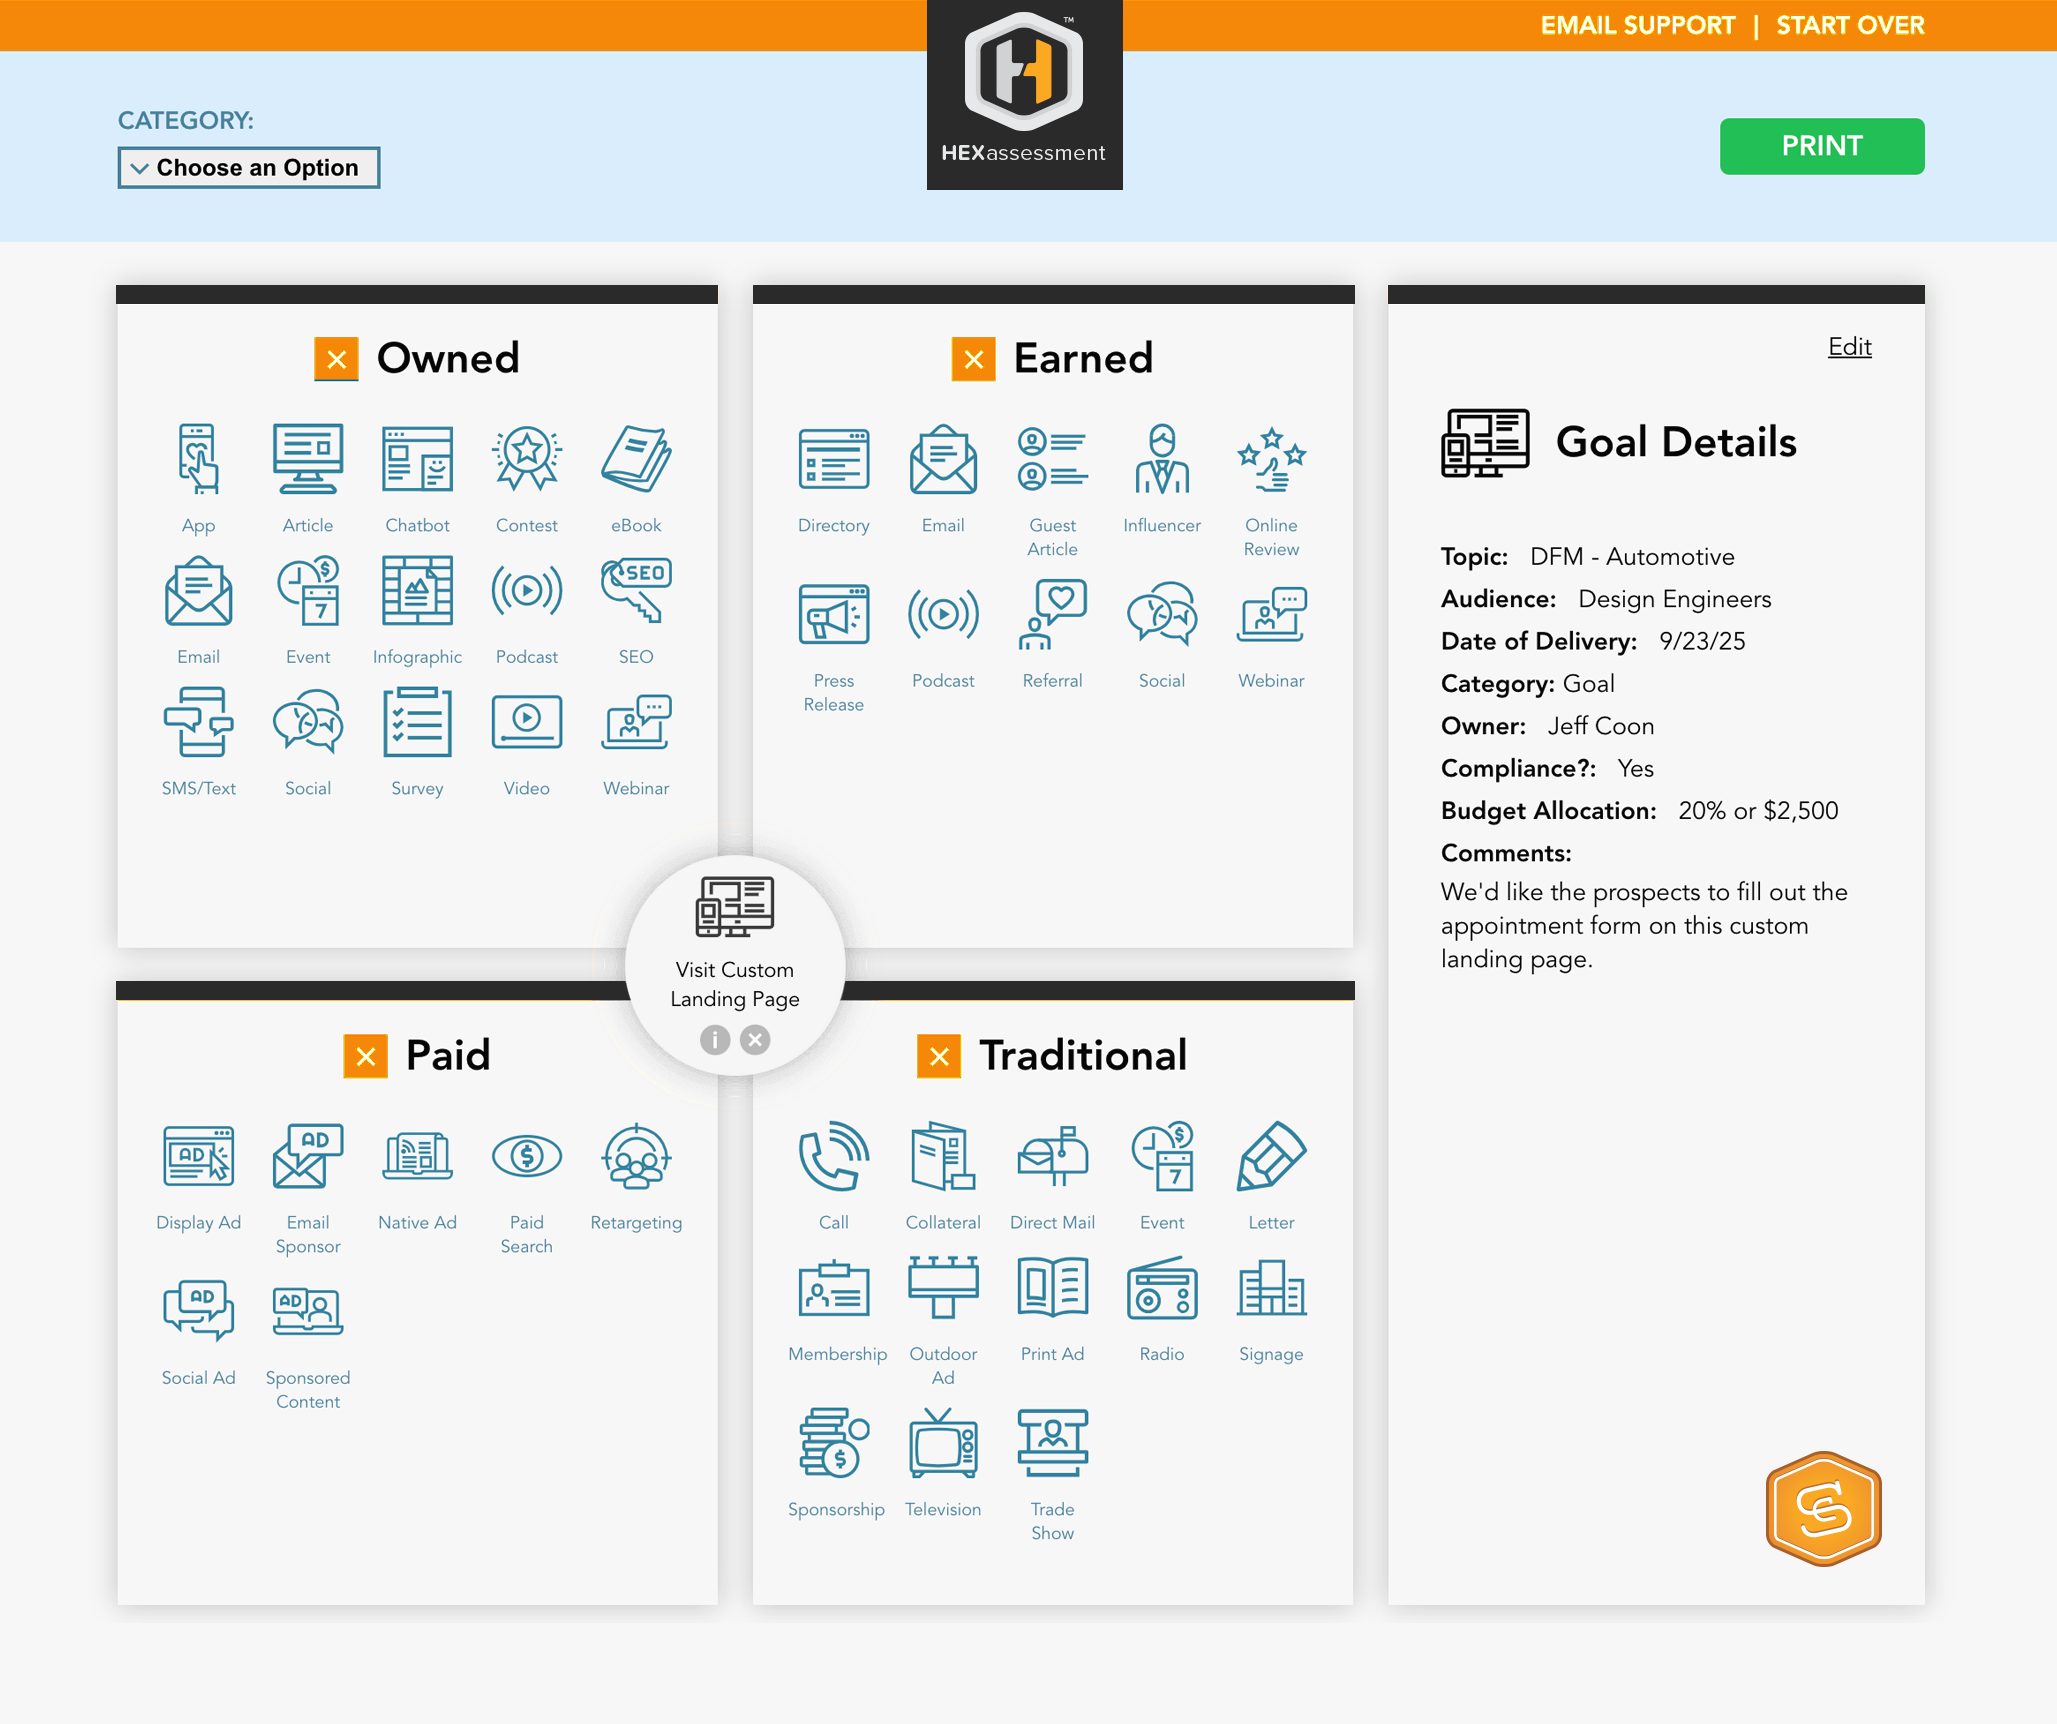Image resolution: width=2057 pixels, height=1724 pixels.
Task: Select the Directory icon in Earned
Action: (x=833, y=459)
